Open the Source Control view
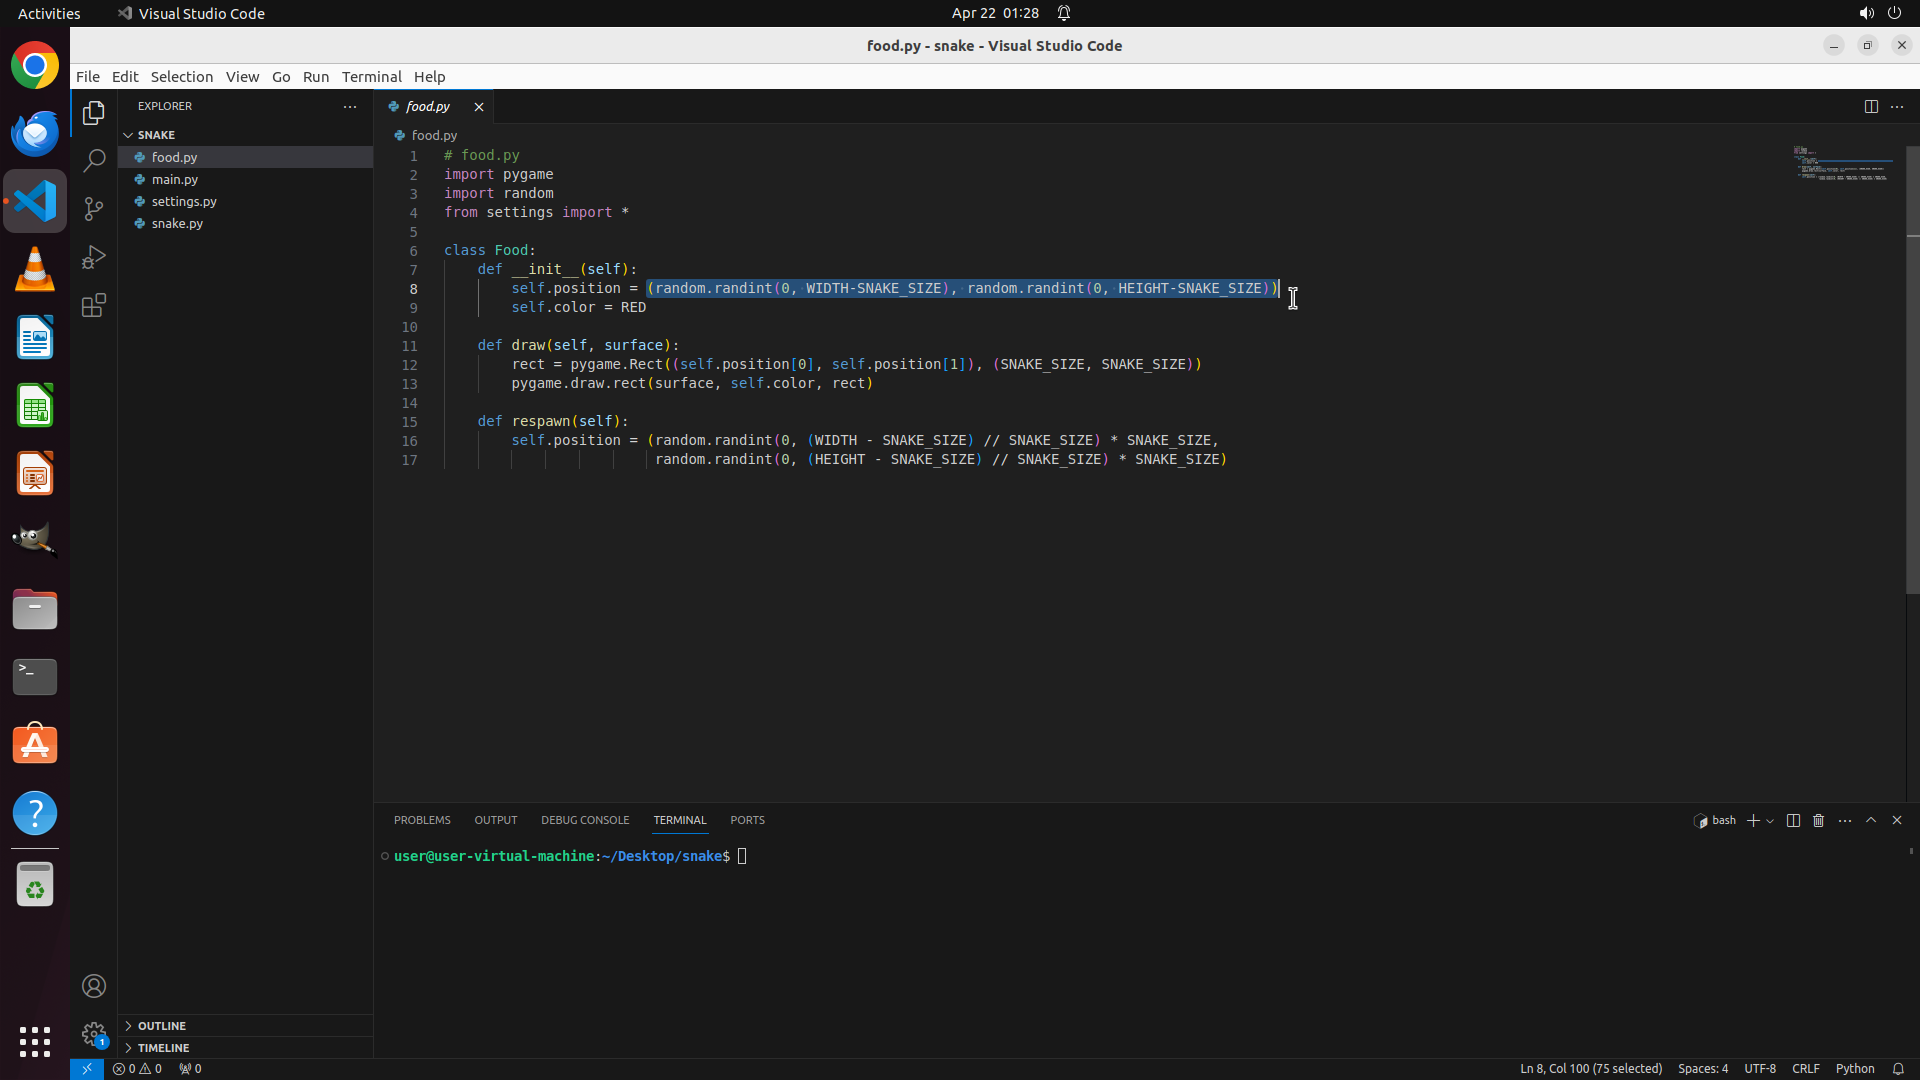Image resolution: width=1920 pixels, height=1080 pixels. pyautogui.click(x=94, y=209)
